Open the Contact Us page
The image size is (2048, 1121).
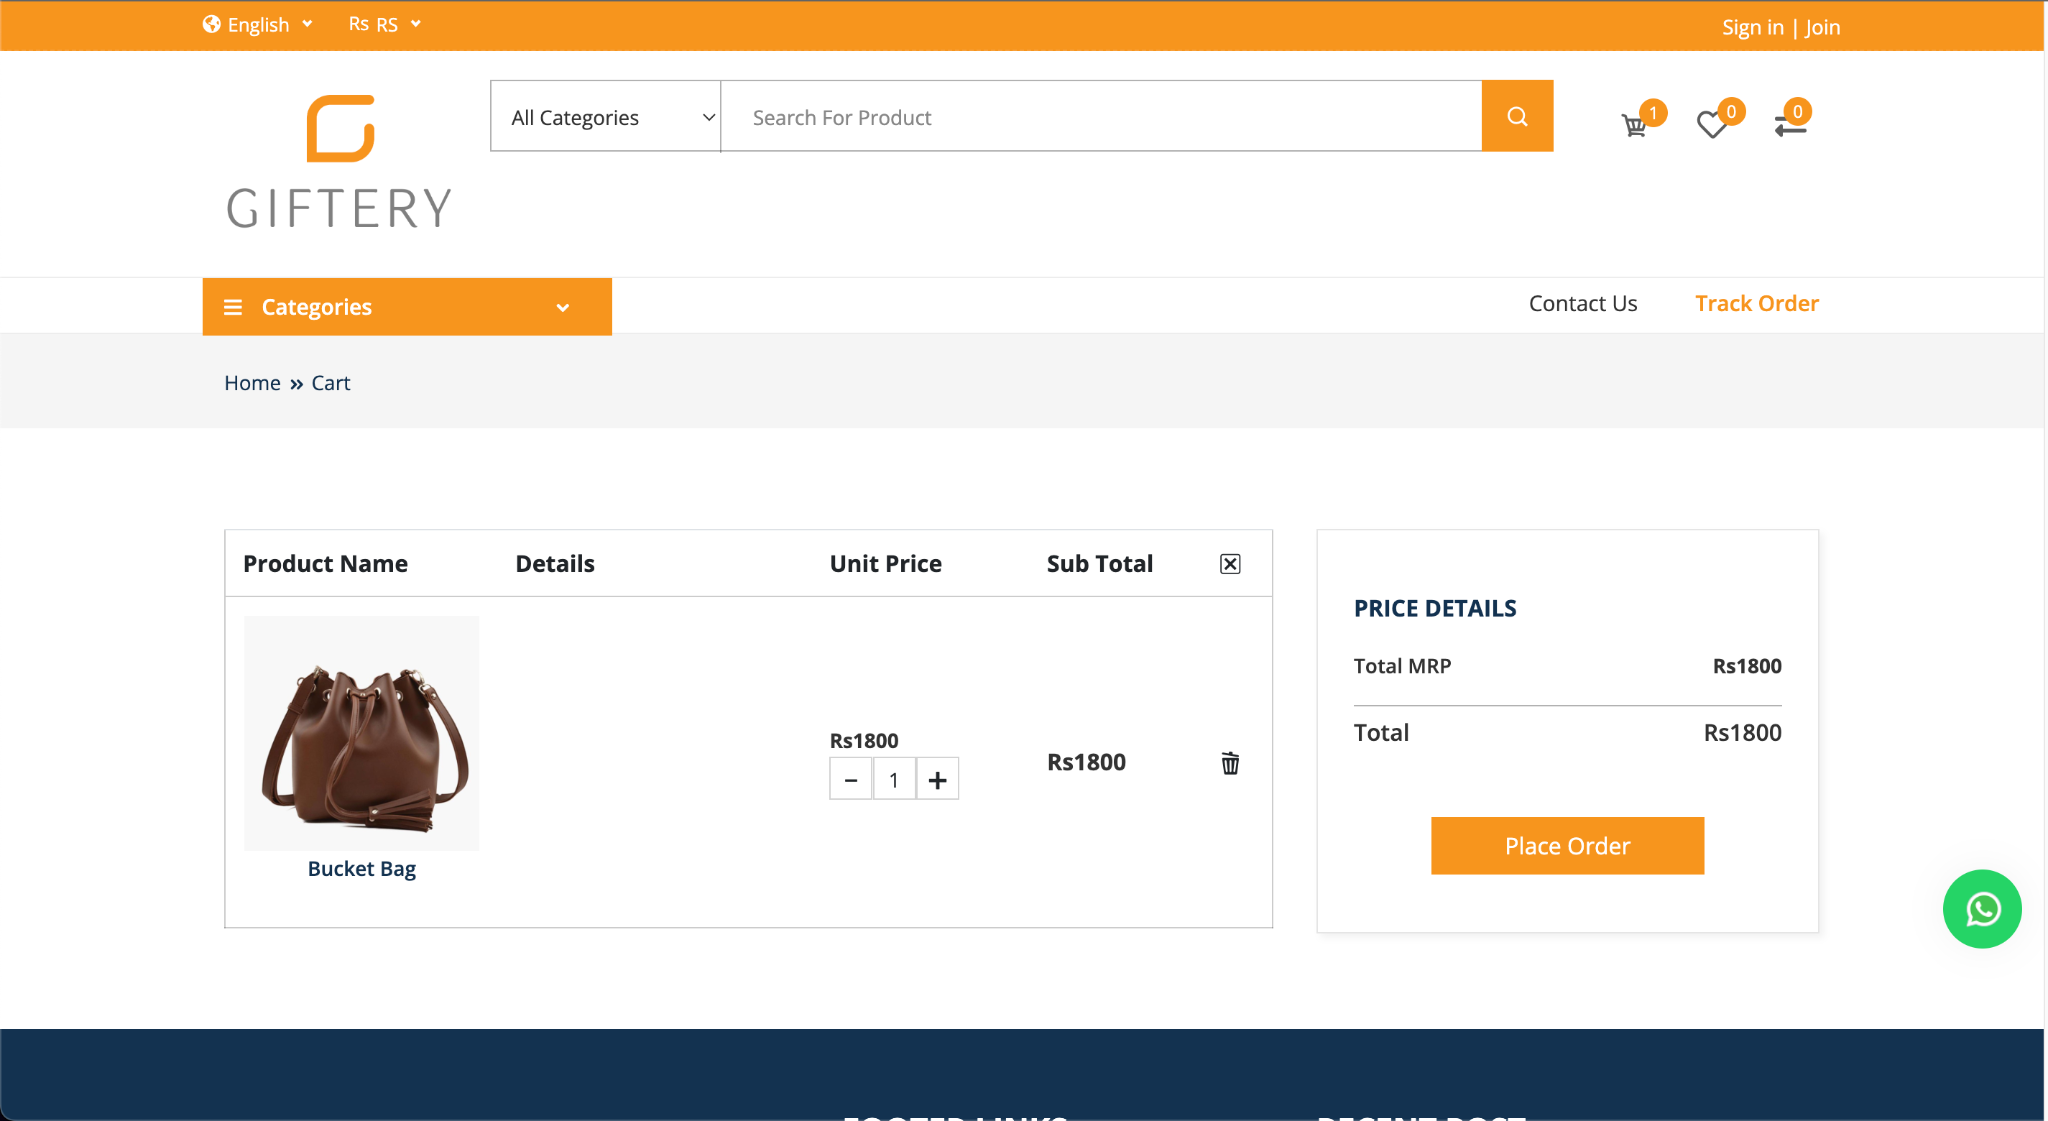coord(1583,303)
